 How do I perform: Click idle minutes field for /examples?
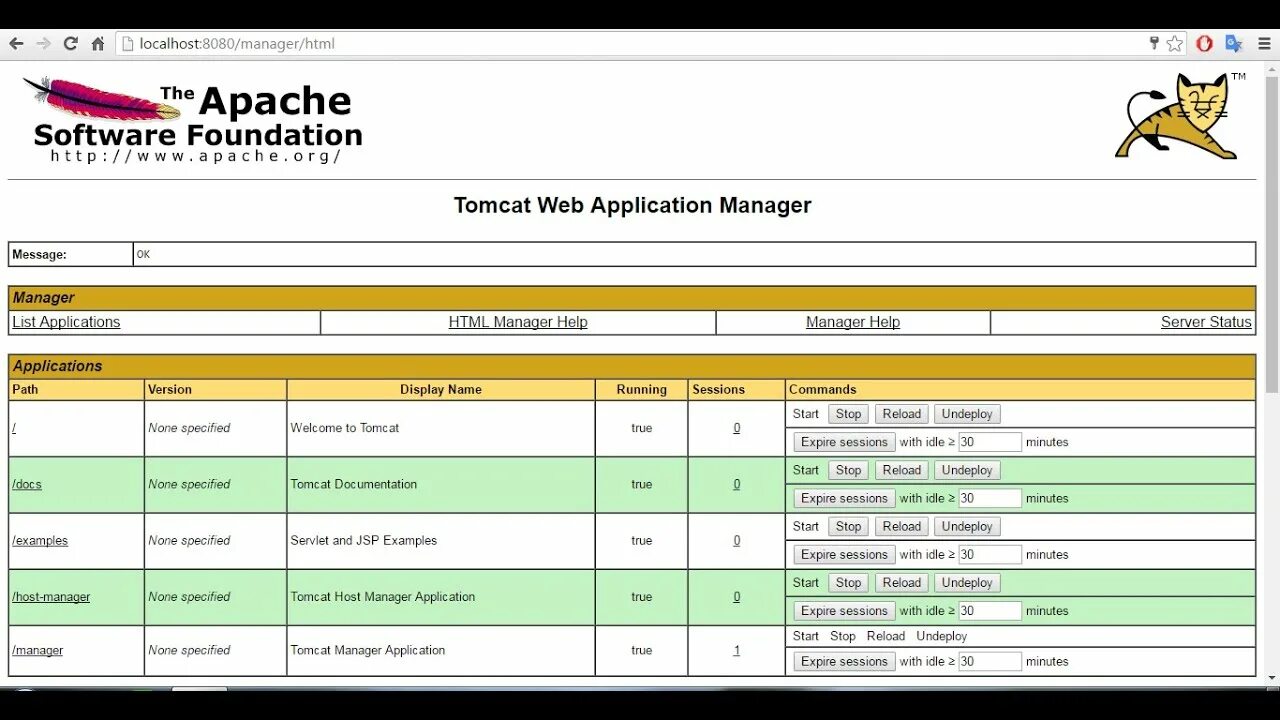point(990,554)
